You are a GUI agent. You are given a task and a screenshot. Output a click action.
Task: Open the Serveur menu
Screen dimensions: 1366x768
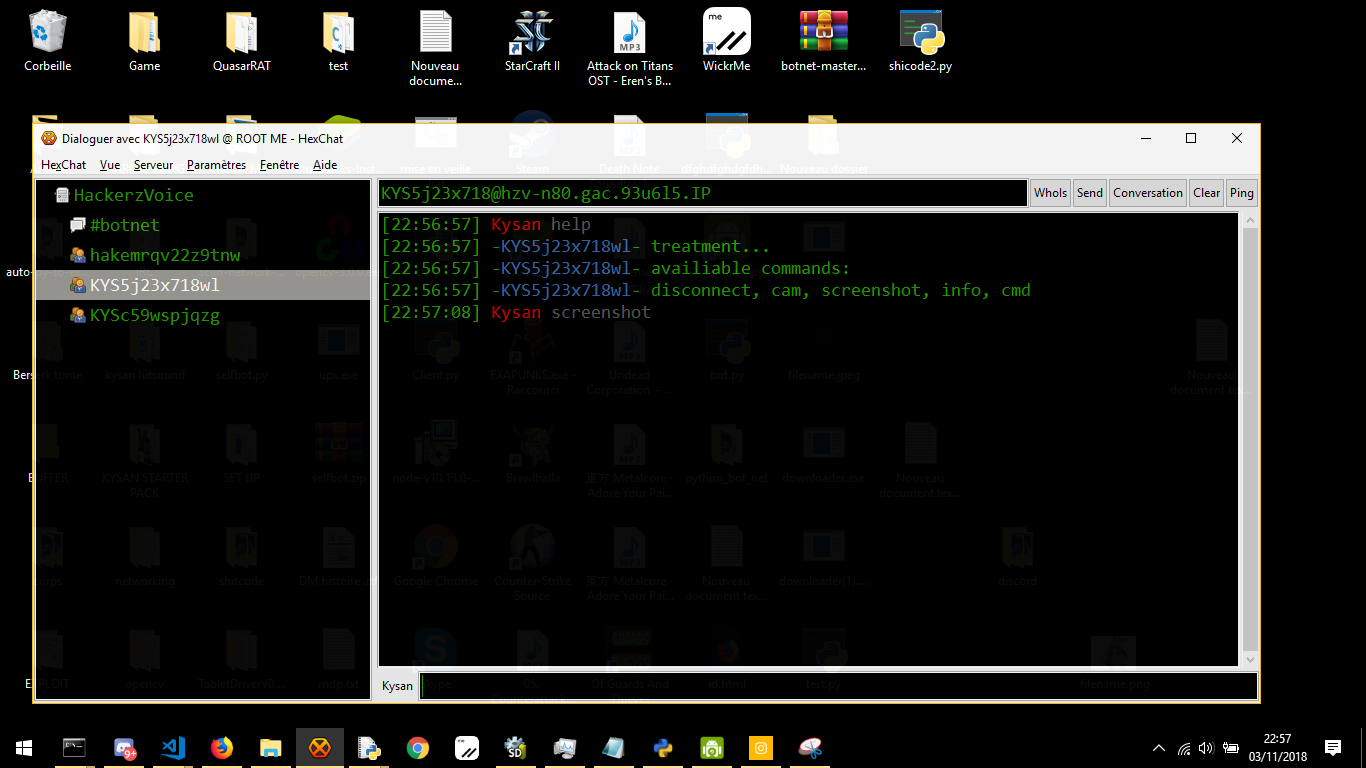(x=153, y=165)
